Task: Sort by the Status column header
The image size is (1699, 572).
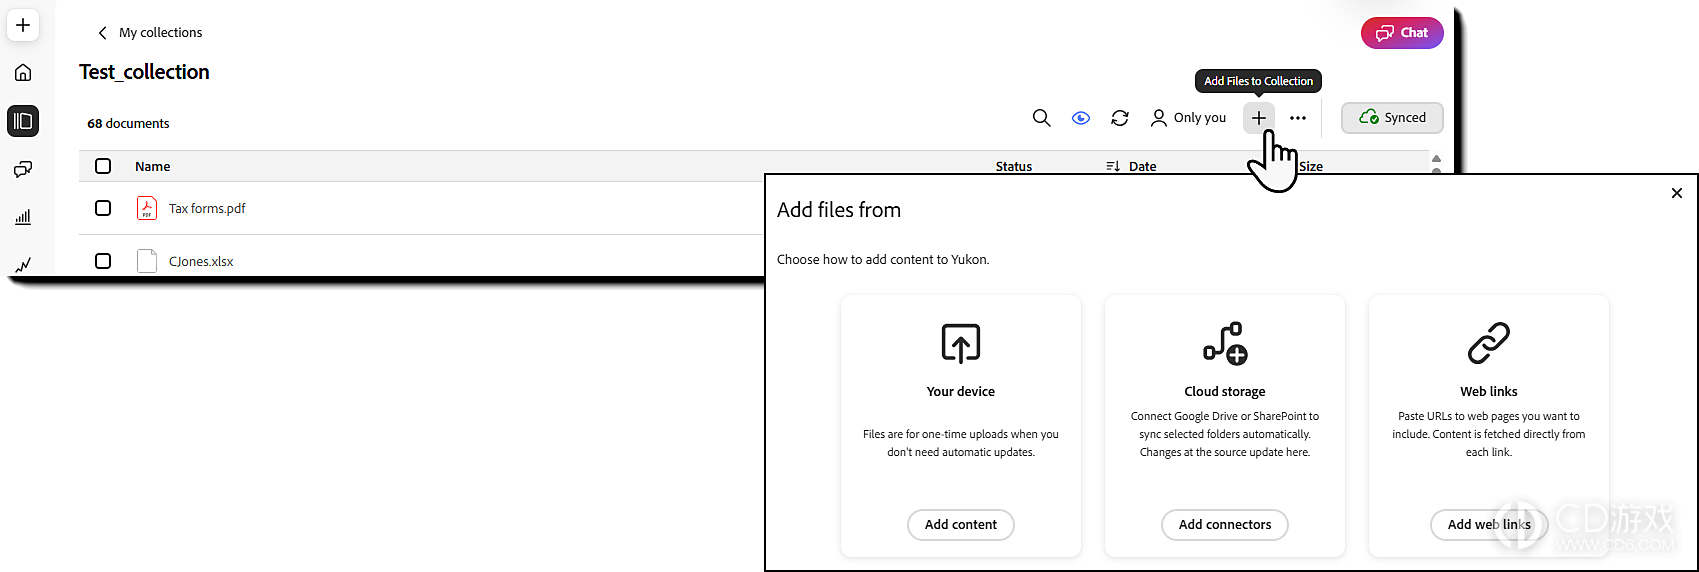Action: click(x=1014, y=167)
